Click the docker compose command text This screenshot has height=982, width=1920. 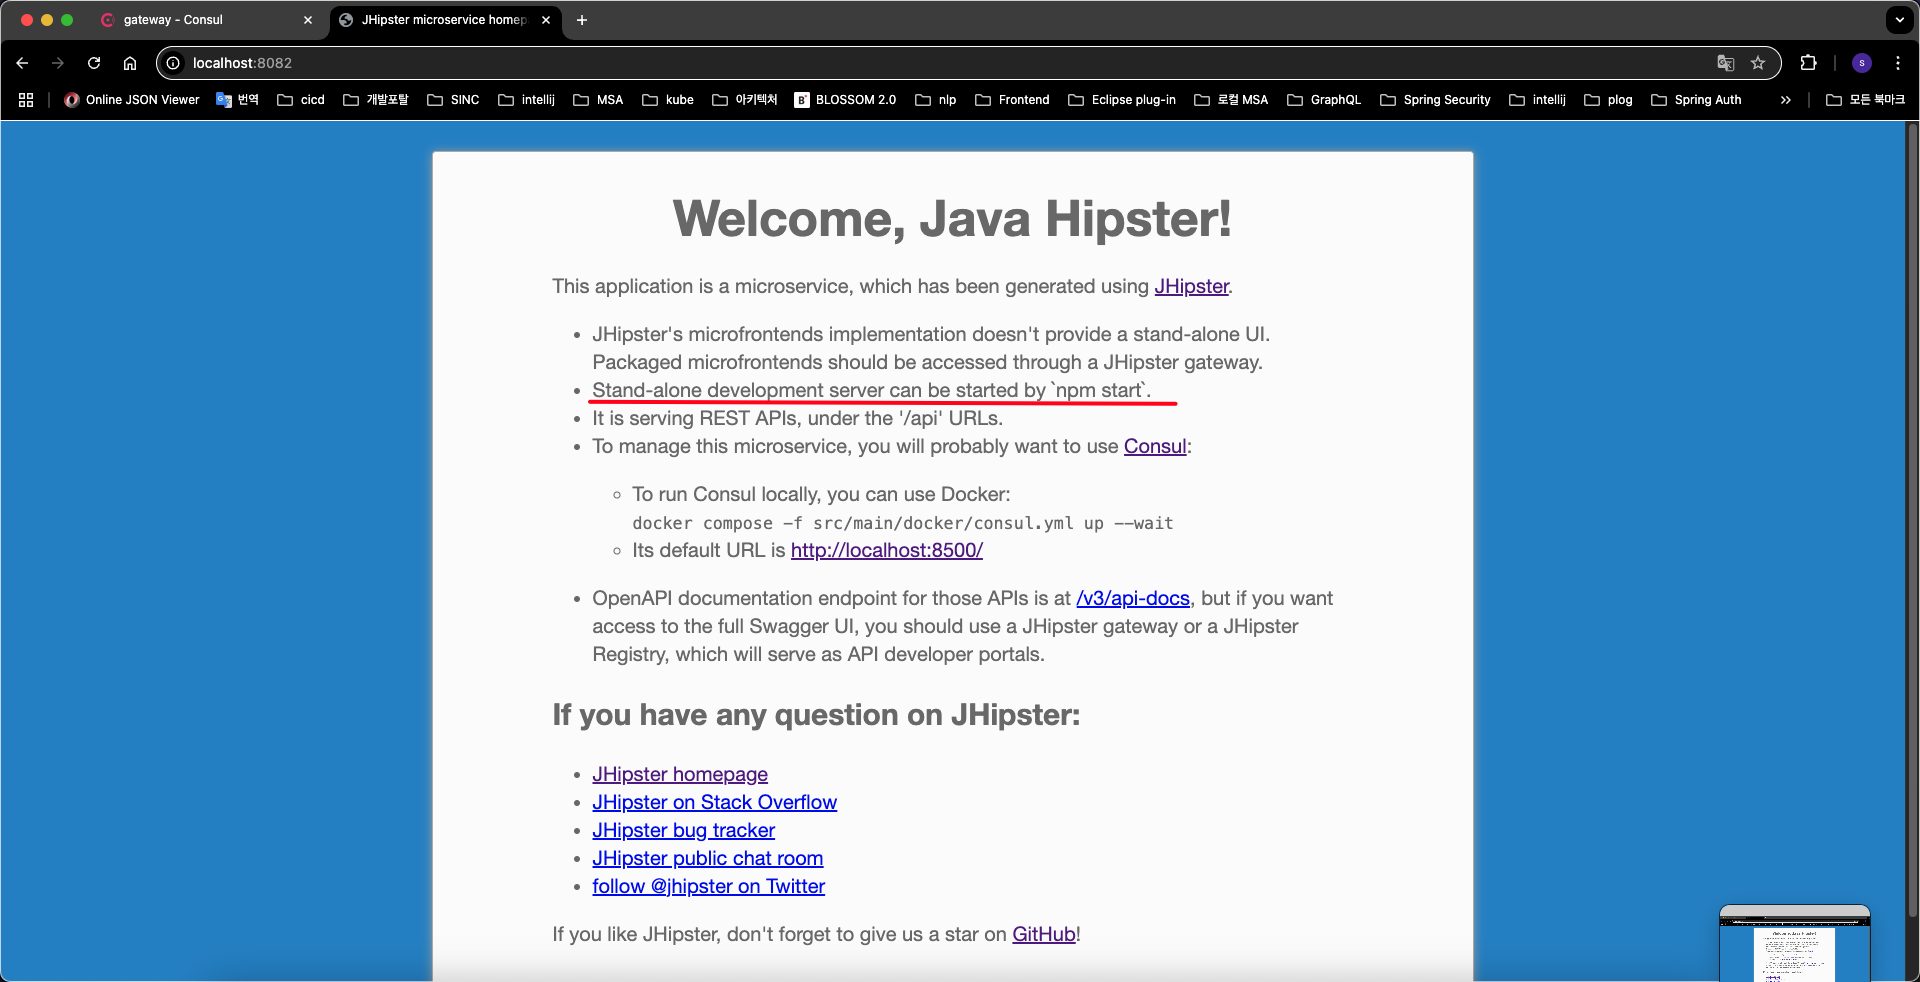click(x=903, y=523)
